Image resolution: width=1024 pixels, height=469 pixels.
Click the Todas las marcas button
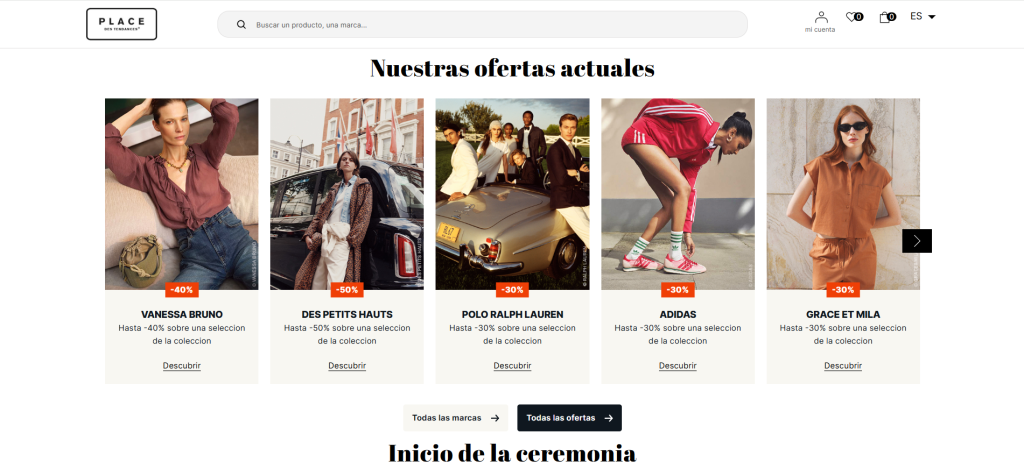point(455,418)
